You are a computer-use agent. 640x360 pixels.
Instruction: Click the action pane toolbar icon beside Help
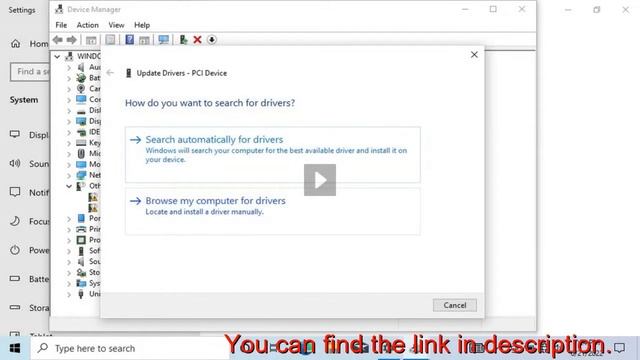tap(144, 40)
